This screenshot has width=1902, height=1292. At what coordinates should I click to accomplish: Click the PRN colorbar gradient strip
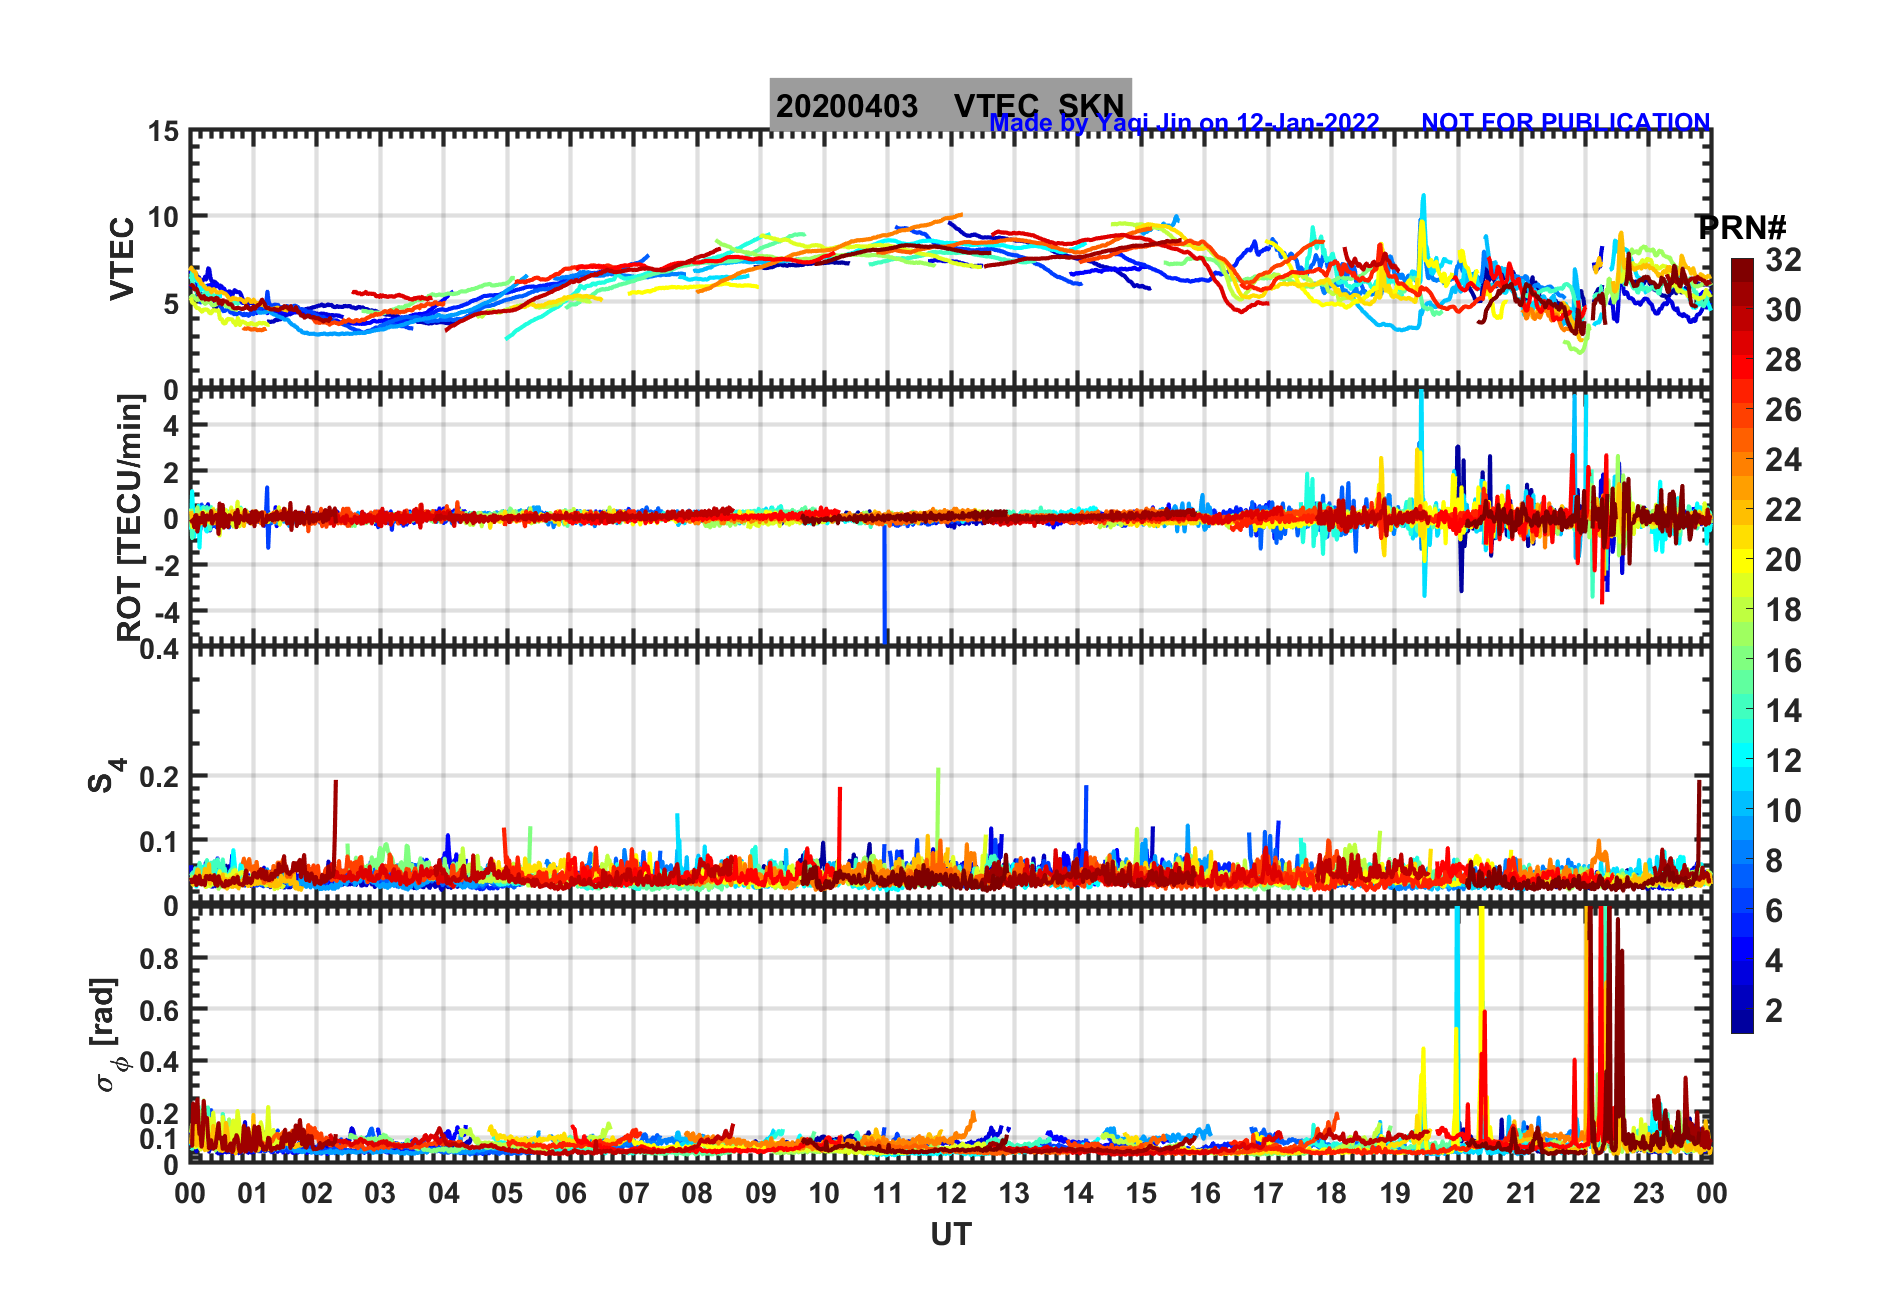1742,646
